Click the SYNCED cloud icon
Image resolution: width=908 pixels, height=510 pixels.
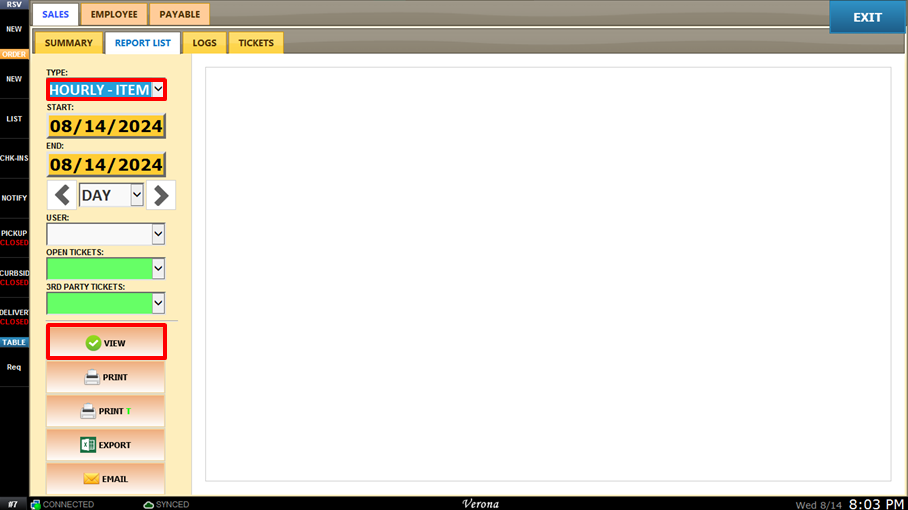pos(148,504)
